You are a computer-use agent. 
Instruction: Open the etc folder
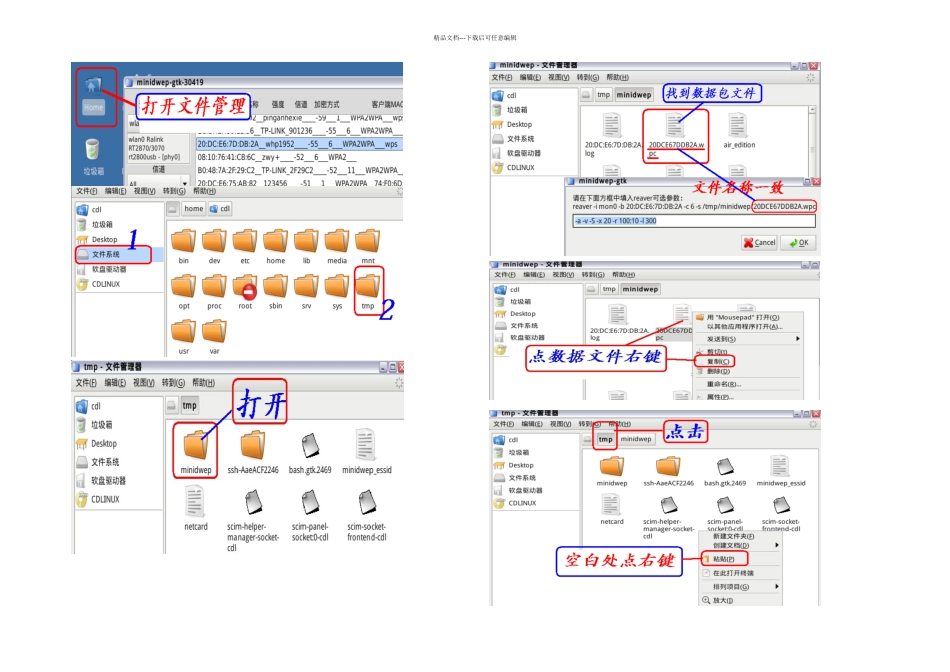(x=245, y=246)
